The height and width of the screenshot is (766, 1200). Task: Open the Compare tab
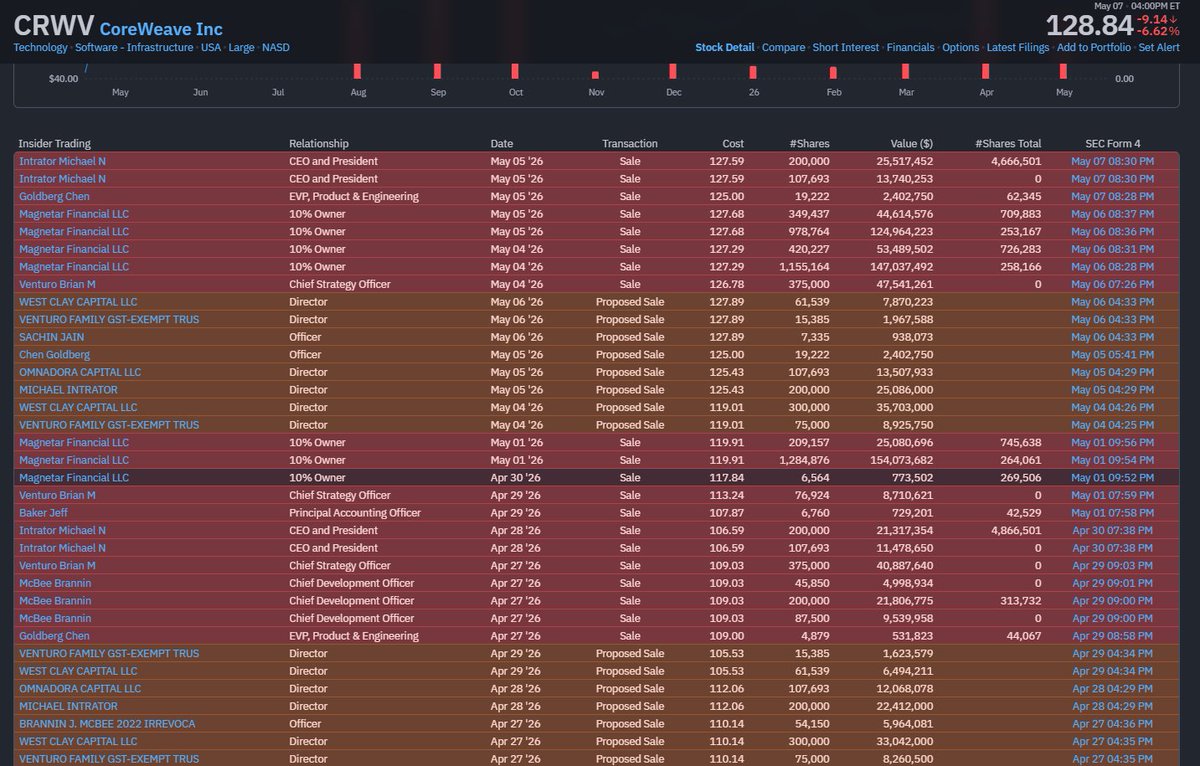coord(783,47)
